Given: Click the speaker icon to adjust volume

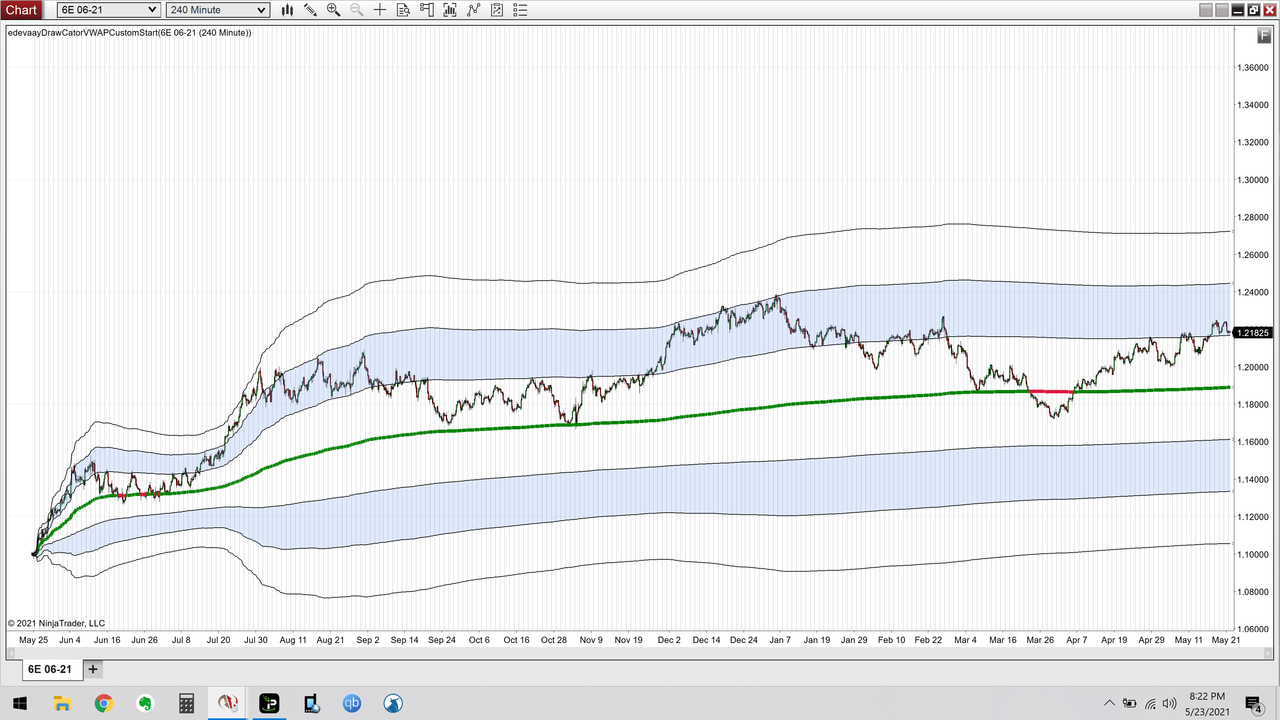Looking at the screenshot, I should click(1168, 704).
